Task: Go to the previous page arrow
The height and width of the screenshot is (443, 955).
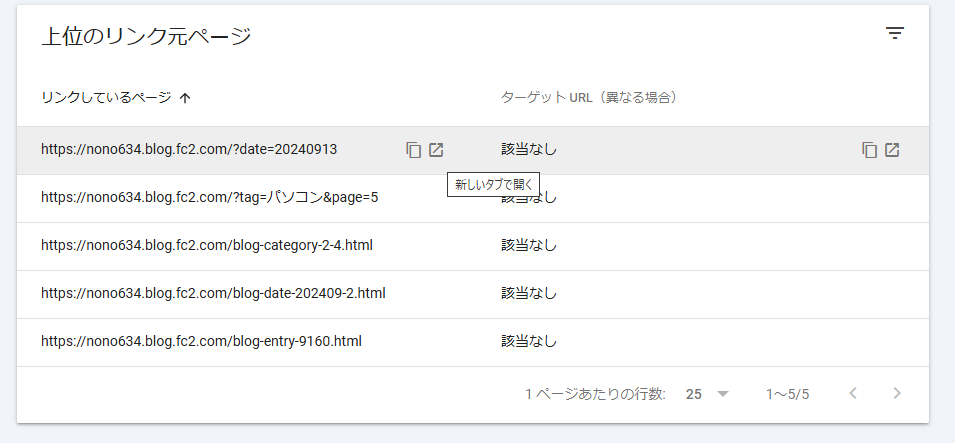Action: point(853,394)
